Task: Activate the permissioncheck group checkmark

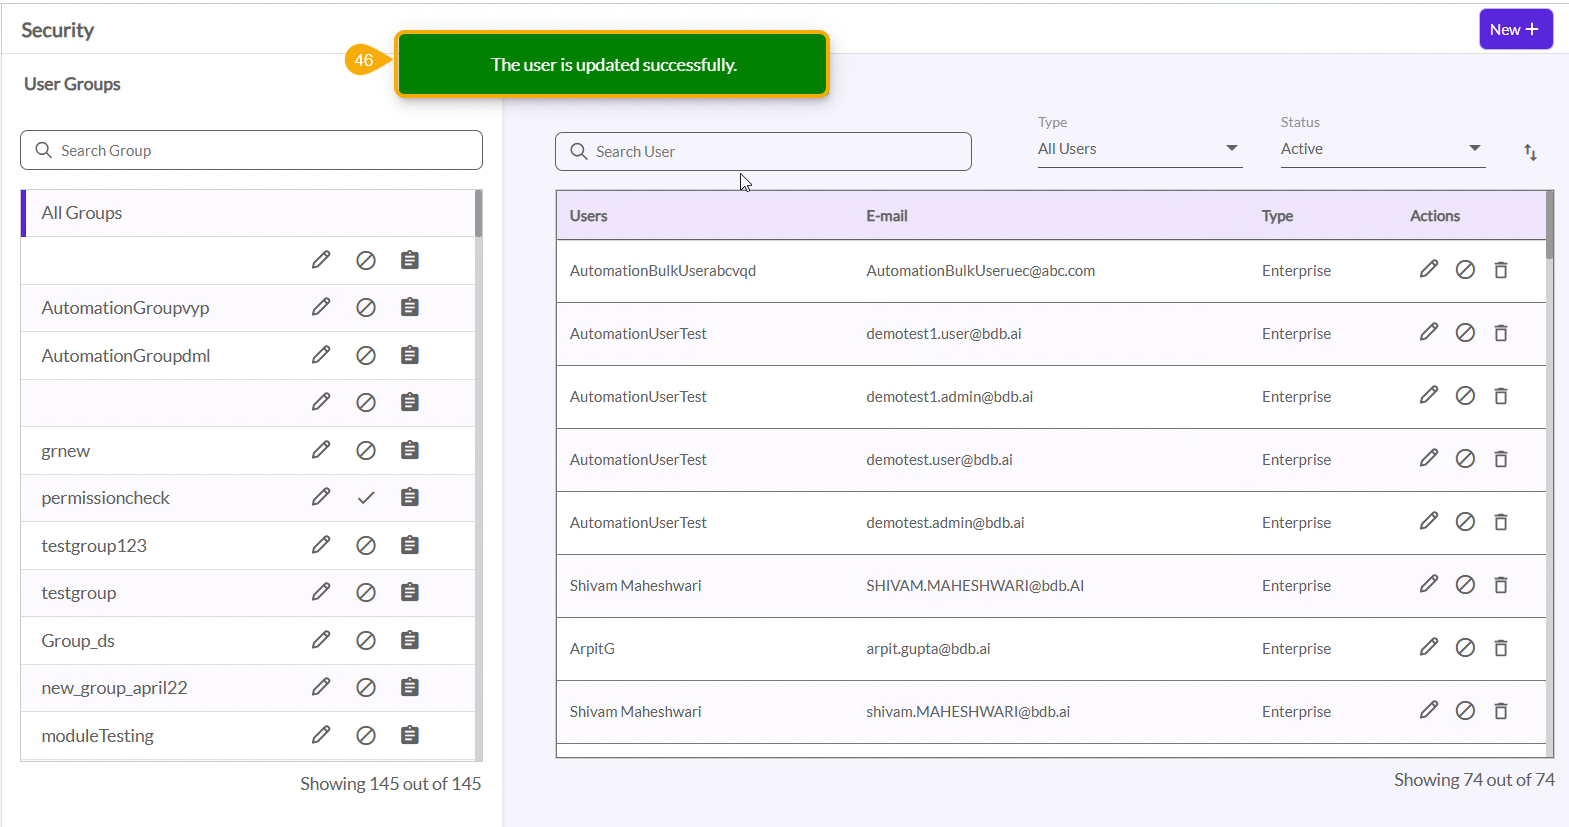Action: pos(366,498)
